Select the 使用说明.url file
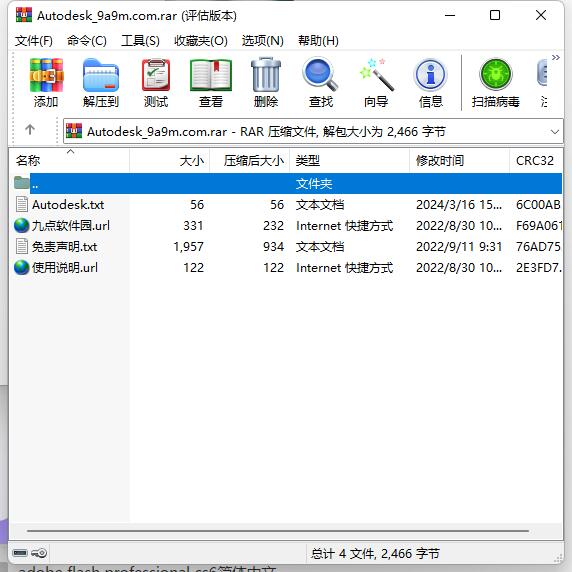Screen dimensions: 572x572 pos(65,268)
